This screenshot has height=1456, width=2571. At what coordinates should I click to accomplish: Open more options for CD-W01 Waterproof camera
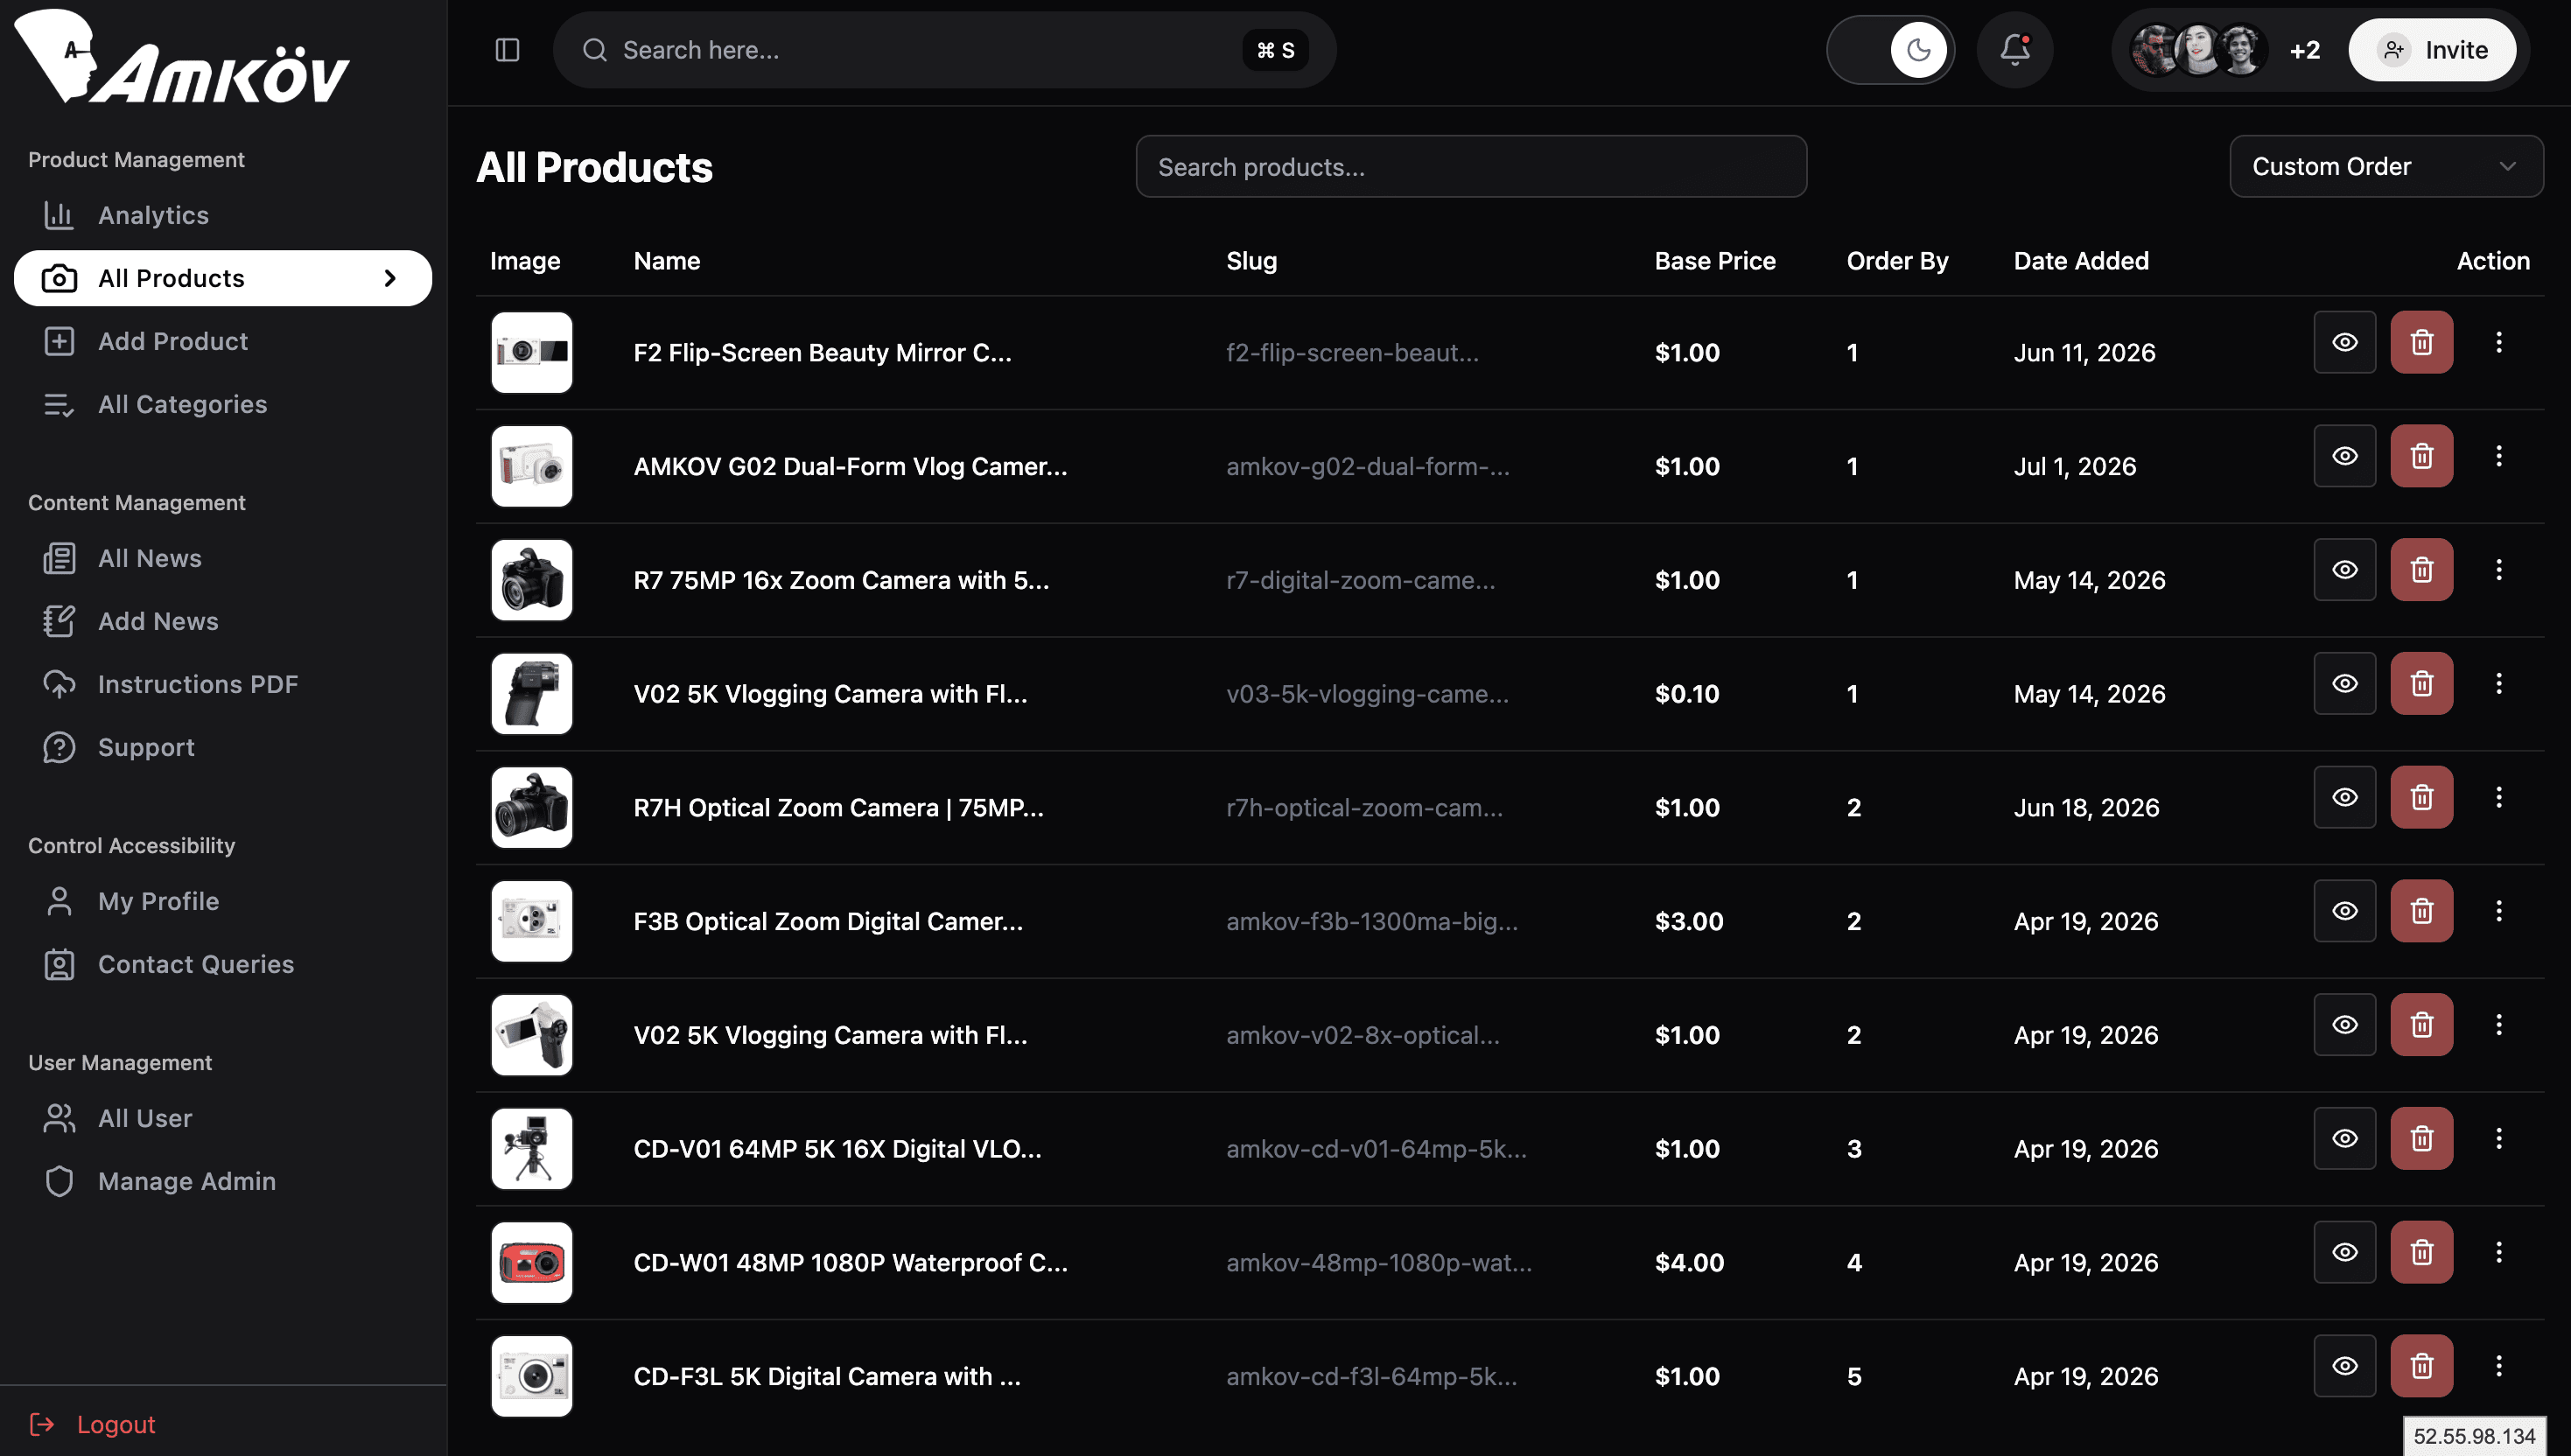pyautogui.click(x=2498, y=1253)
